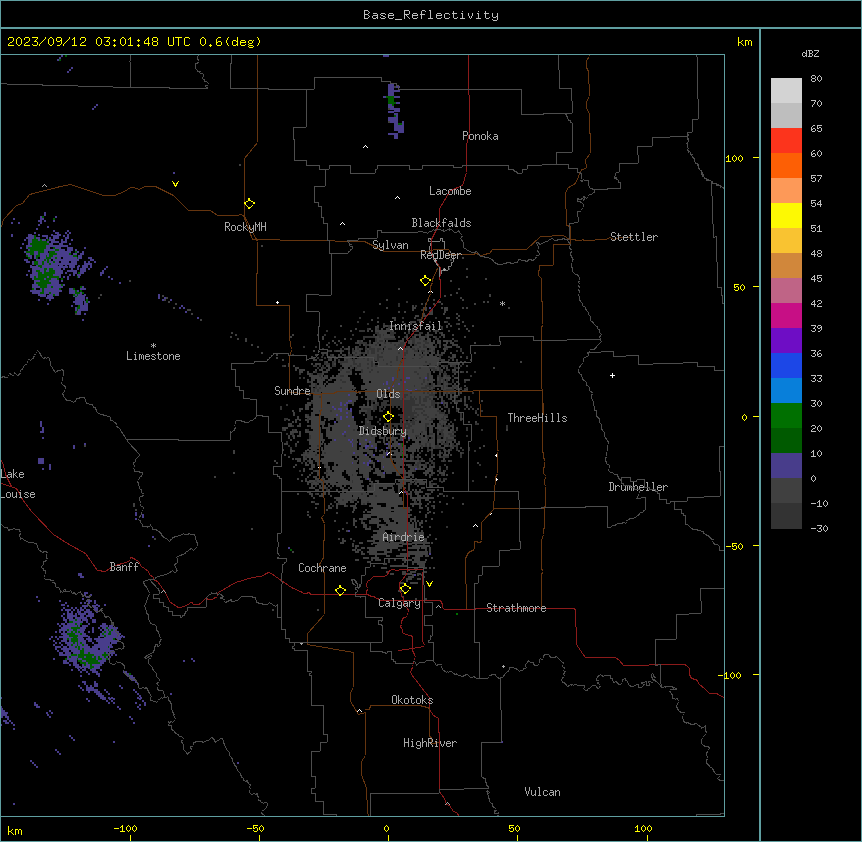
Task: Click the Sundre town label
Action: 292,390
